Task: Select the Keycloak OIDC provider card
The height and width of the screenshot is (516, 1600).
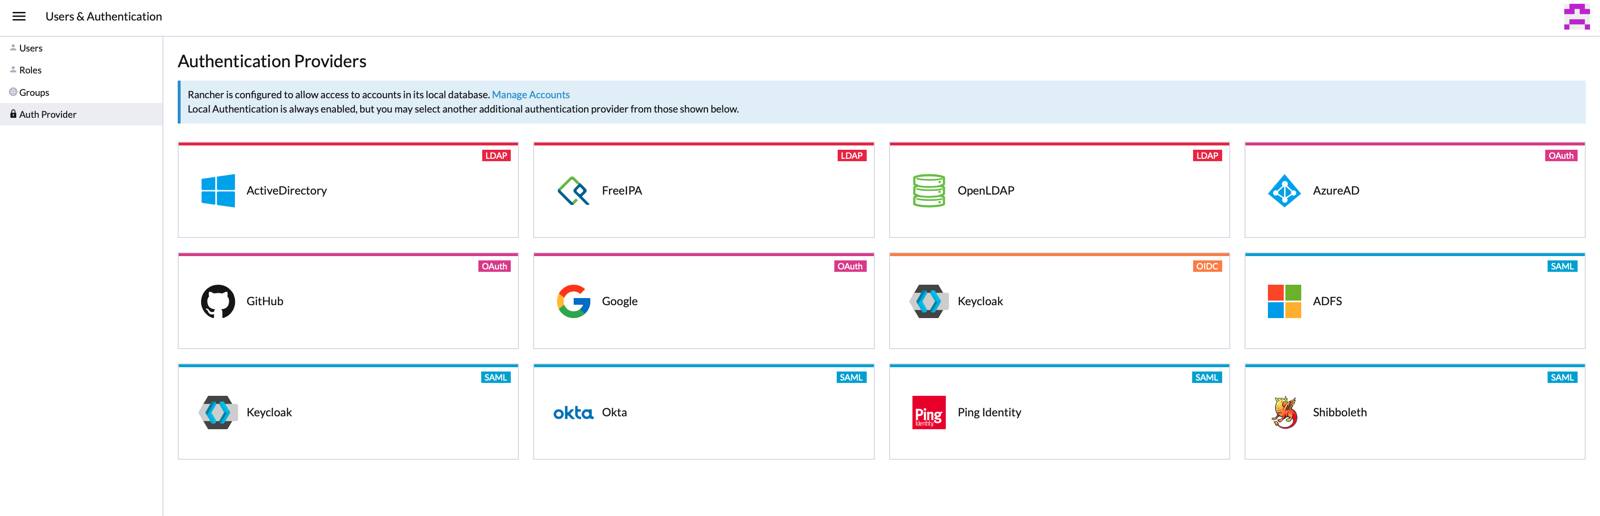Action: click(1058, 302)
